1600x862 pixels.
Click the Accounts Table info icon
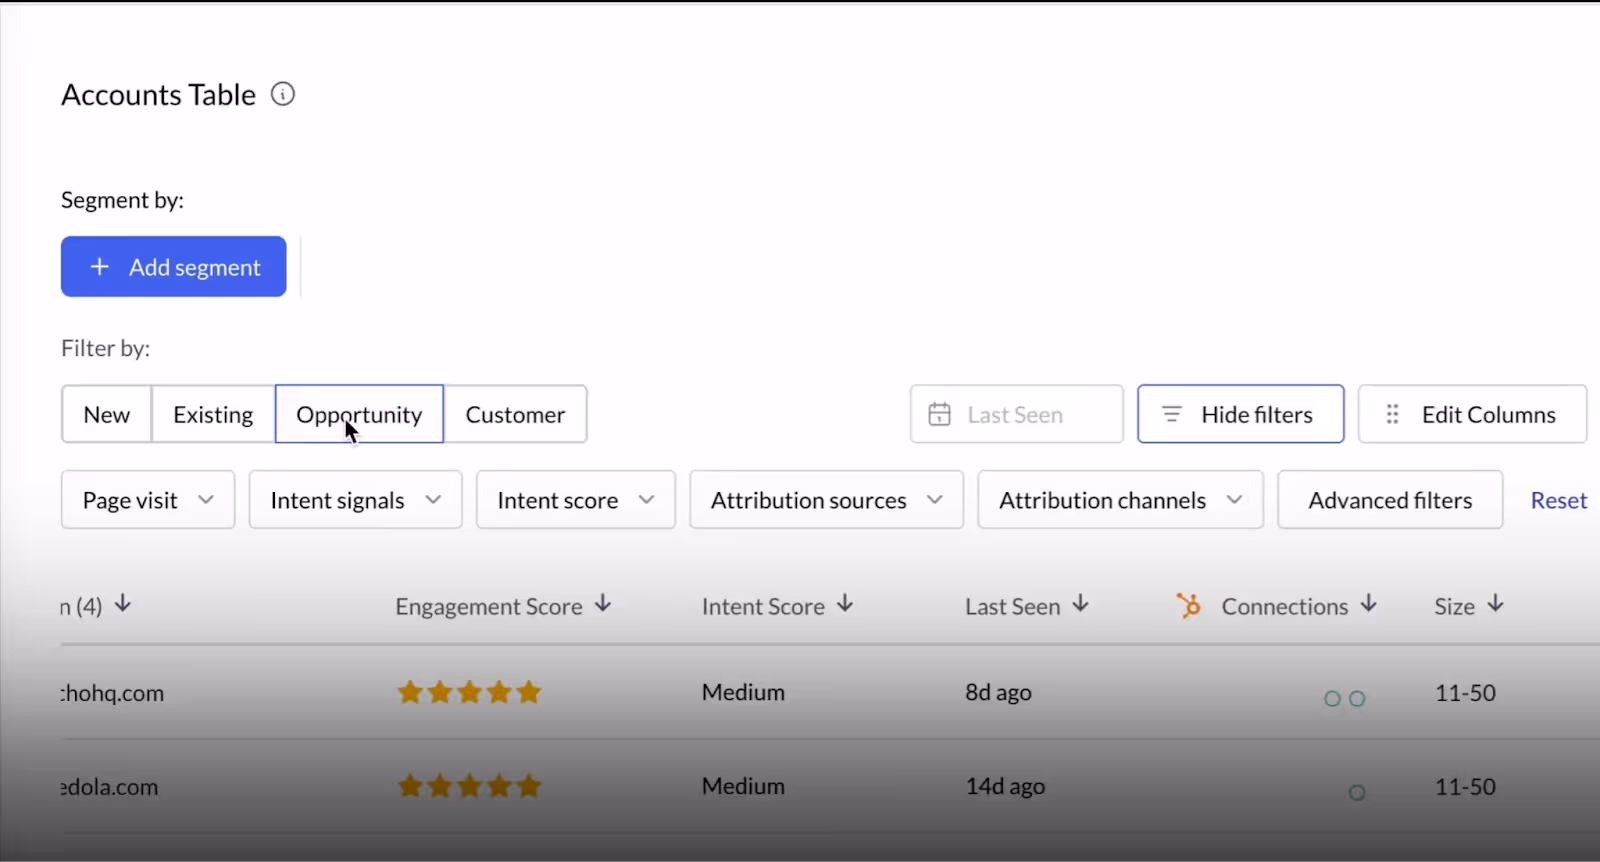click(283, 94)
